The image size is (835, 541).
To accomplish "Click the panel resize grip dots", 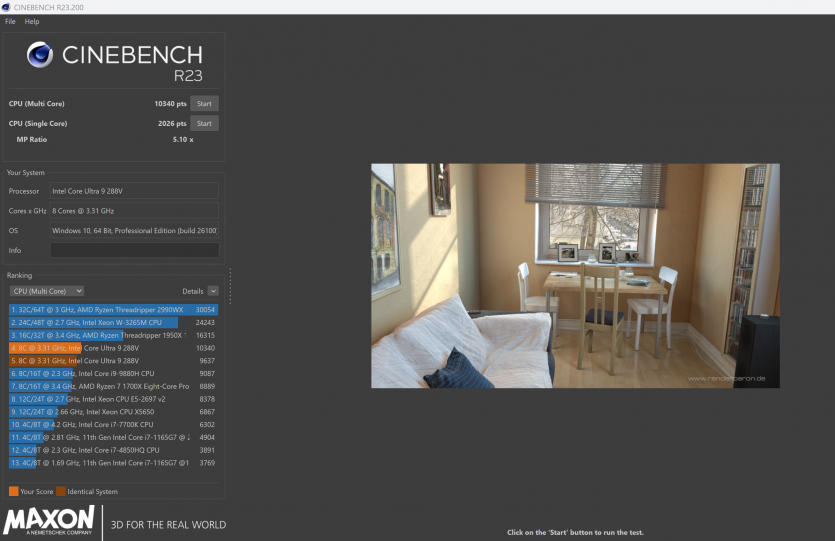I will 230,285.
